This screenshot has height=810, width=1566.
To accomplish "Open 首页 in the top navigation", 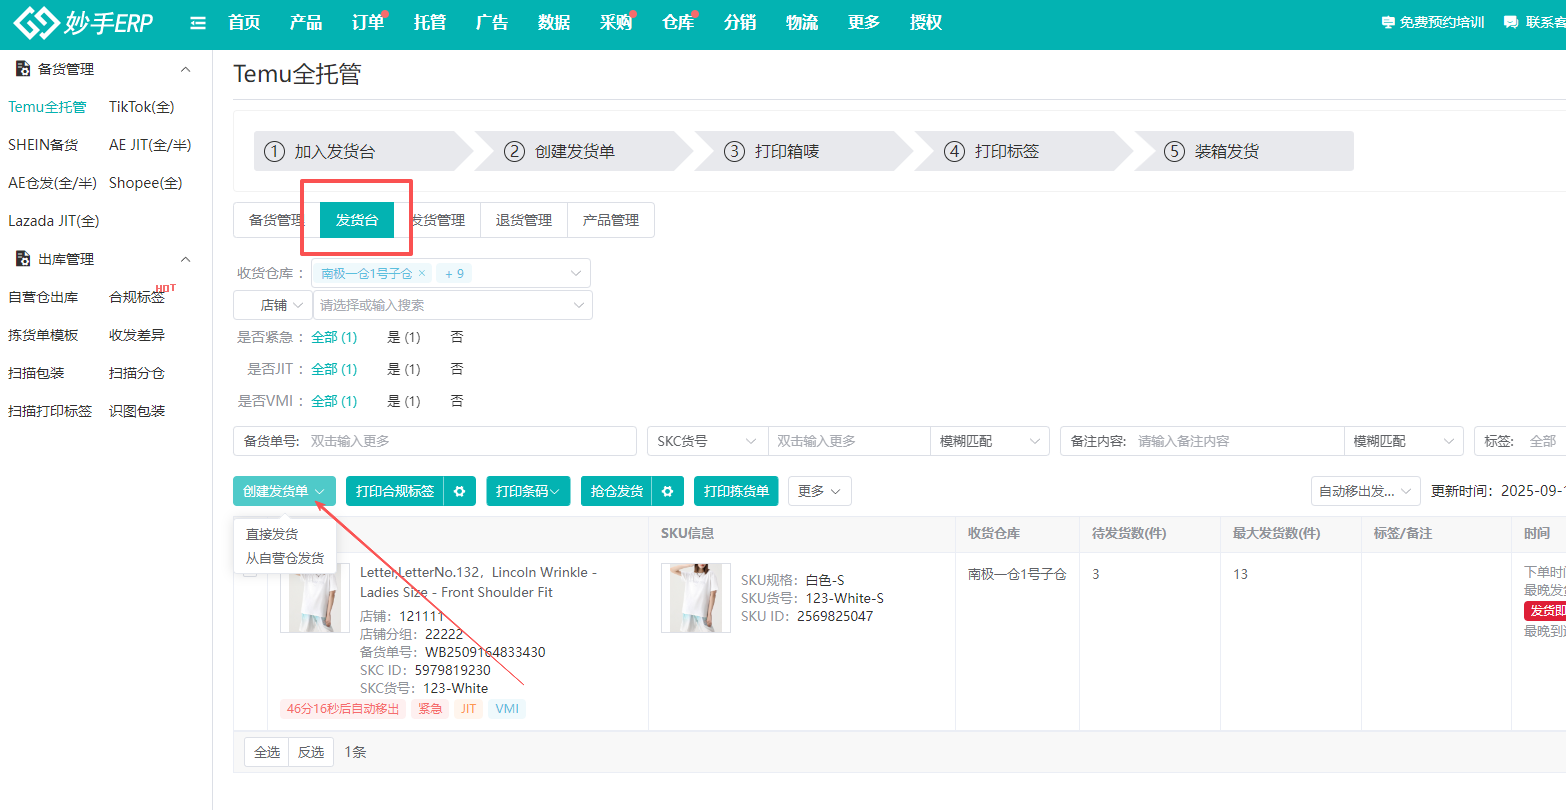I will point(244,22).
